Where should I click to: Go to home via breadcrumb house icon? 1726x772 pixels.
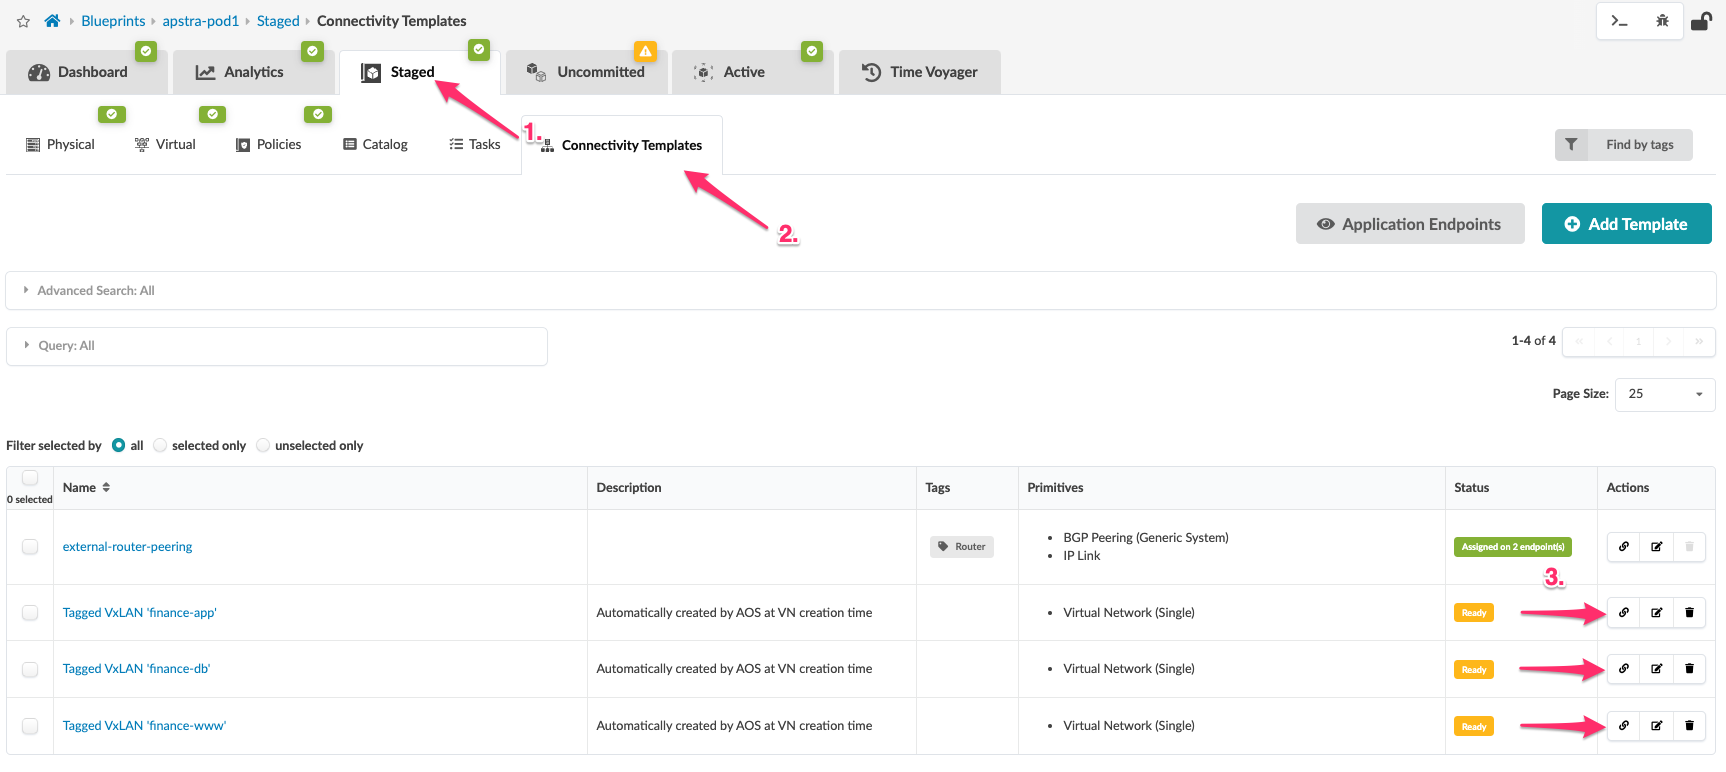pyautogui.click(x=52, y=21)
